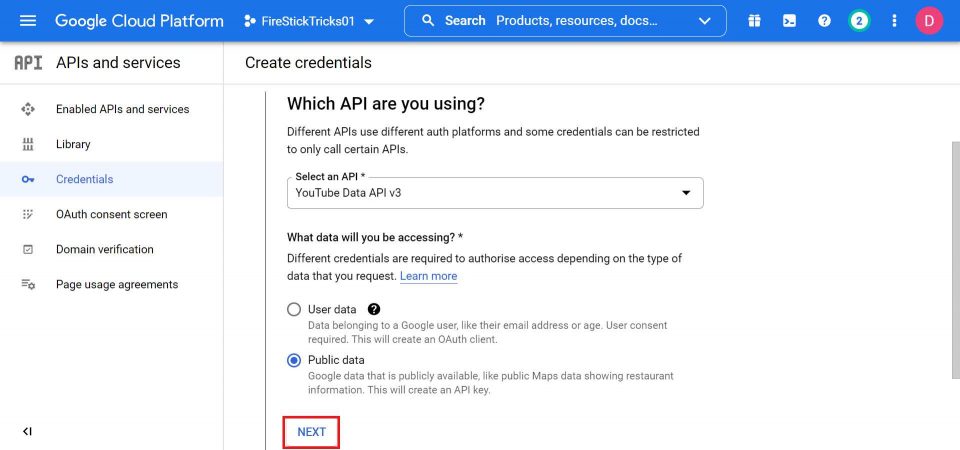Click the Enabled APIs and services icon
Image resolution: width=960 pixels, height=450 pixels.
(28, 109)
